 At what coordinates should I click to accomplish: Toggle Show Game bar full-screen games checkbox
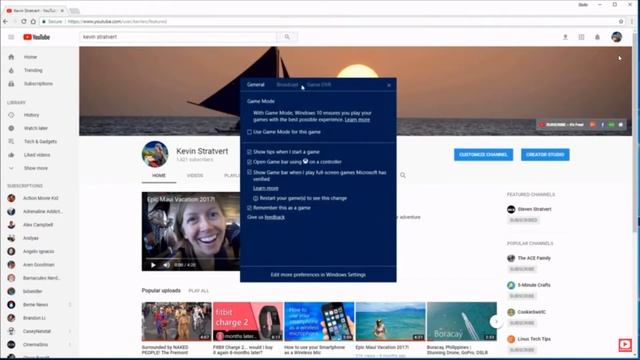(x=249, y=173)
